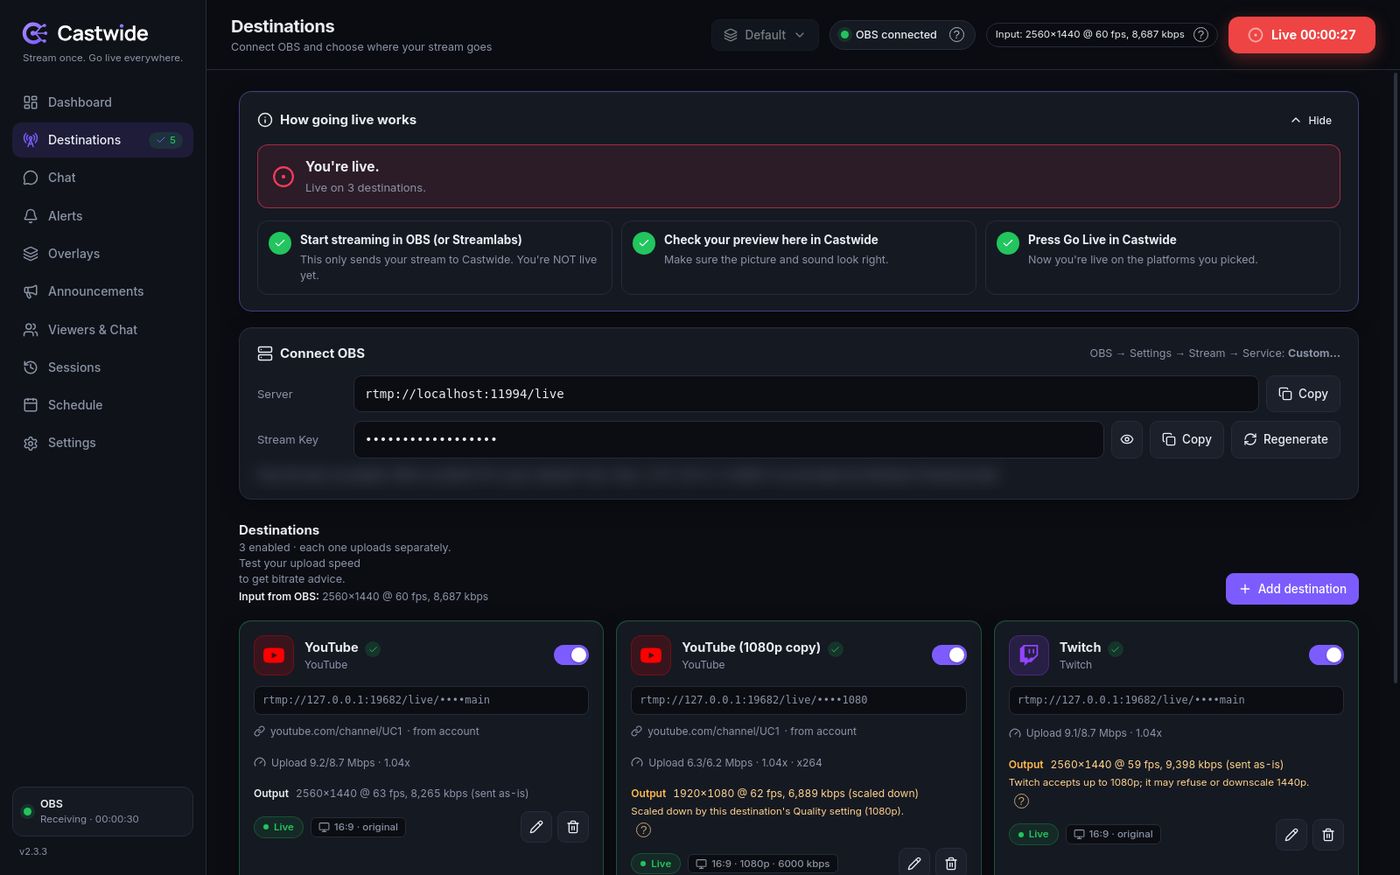
Task: Collapse the How going live works panel
Action: (x=1311, y=120)
